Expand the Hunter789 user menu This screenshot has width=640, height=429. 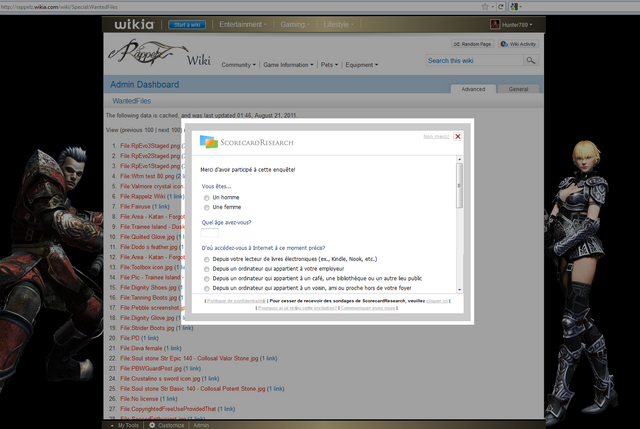pos(517,25)
